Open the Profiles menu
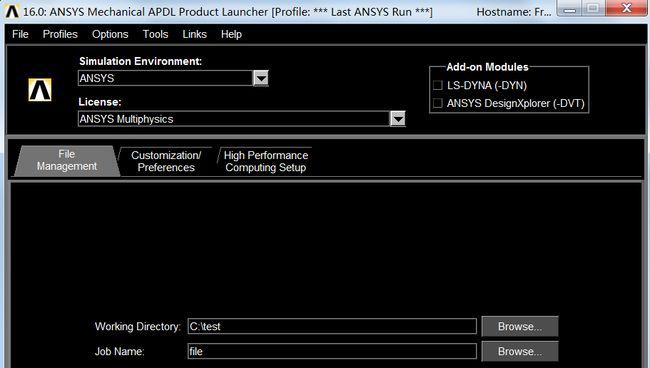This screenshot has height=368, width=650. click(x=60, y=34)
